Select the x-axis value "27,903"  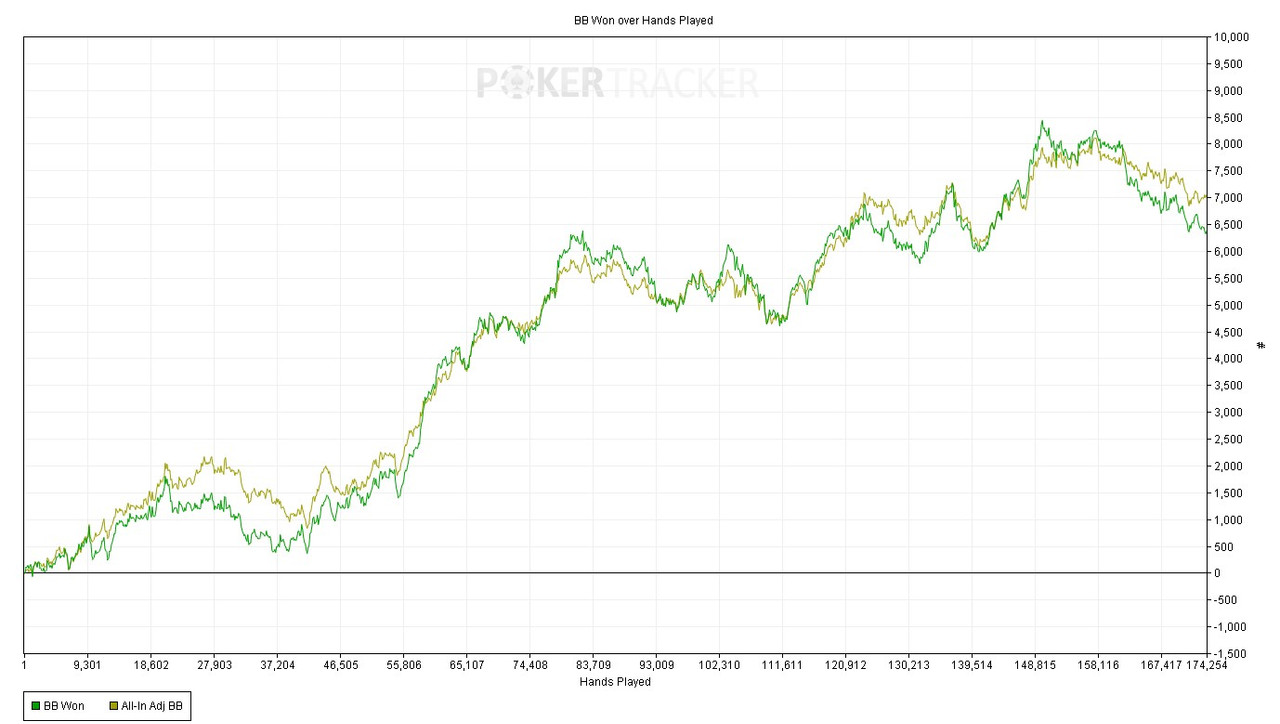[x=214, y=664]
